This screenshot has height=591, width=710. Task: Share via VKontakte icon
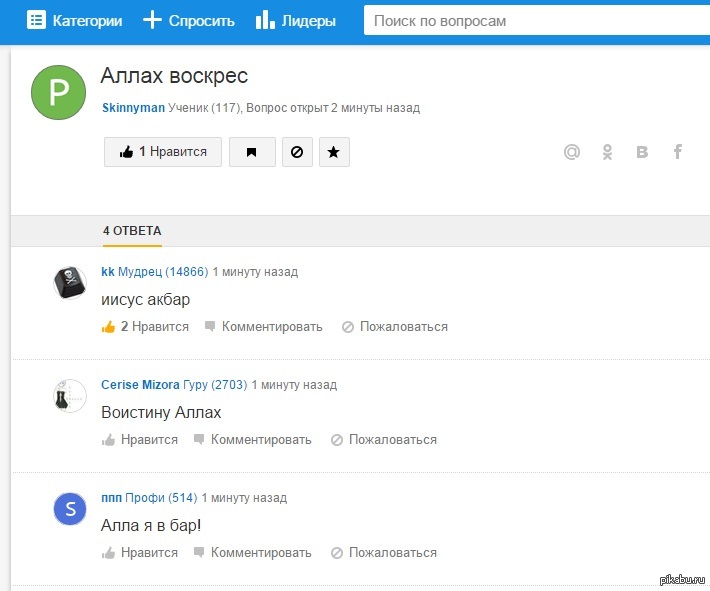point(642,152)
